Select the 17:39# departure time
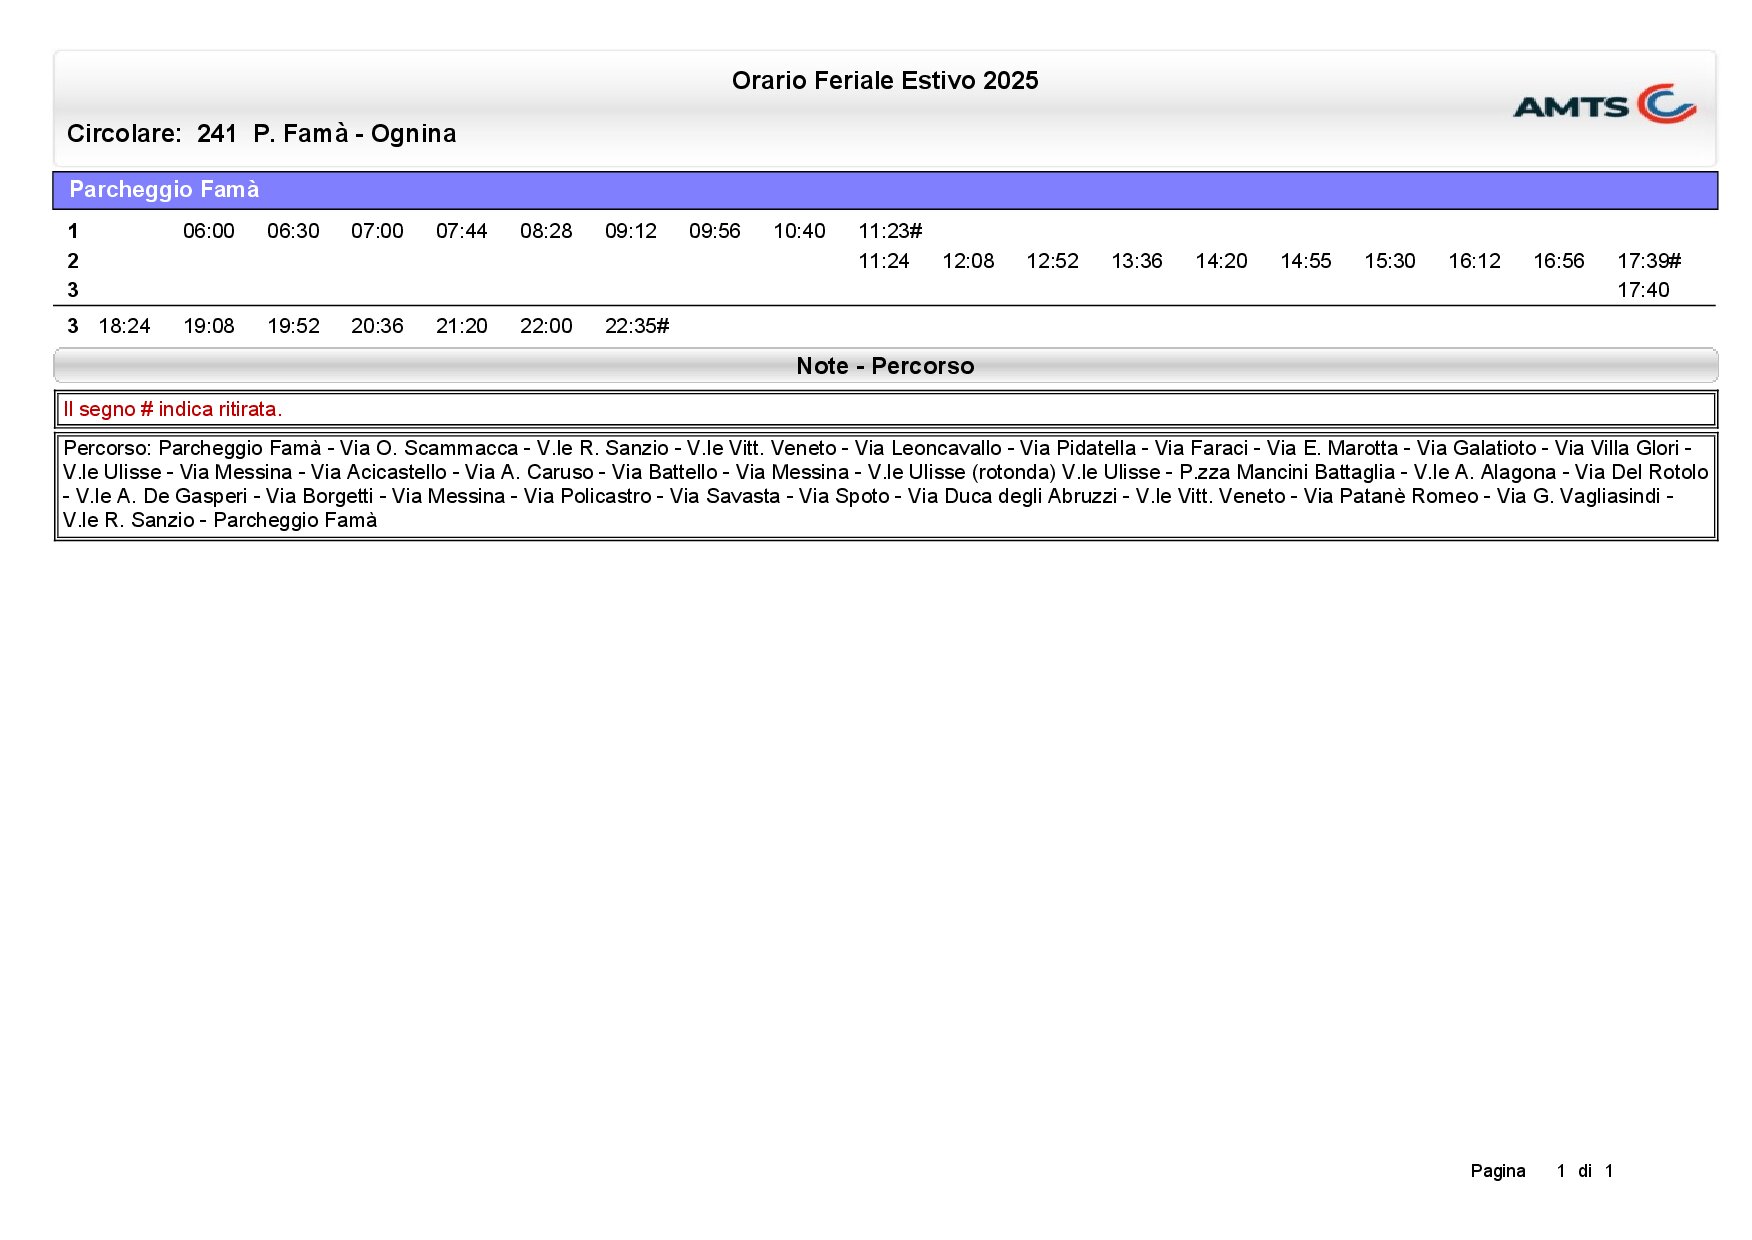The width and height of the screenshot is (1752, 1240). (1649, 261)
